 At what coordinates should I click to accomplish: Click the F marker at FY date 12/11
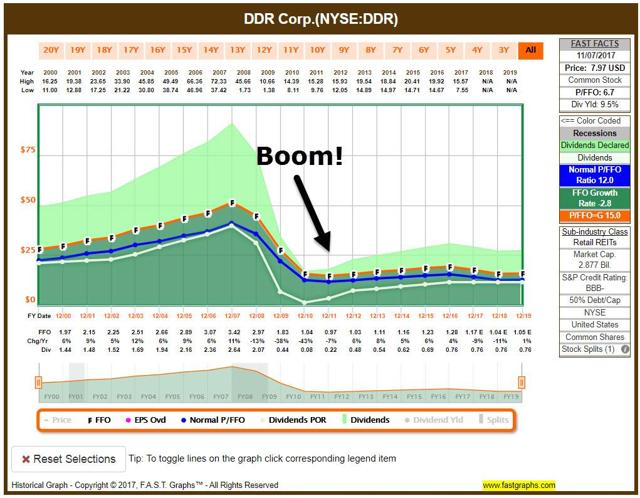329,276
